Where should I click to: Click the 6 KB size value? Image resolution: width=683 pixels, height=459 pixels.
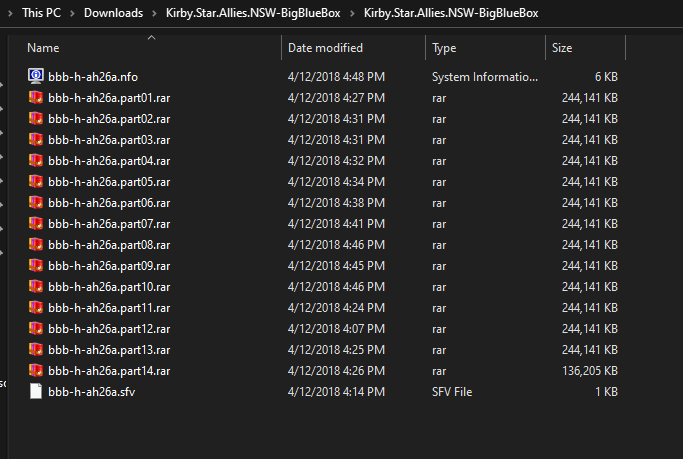(606, 77)
